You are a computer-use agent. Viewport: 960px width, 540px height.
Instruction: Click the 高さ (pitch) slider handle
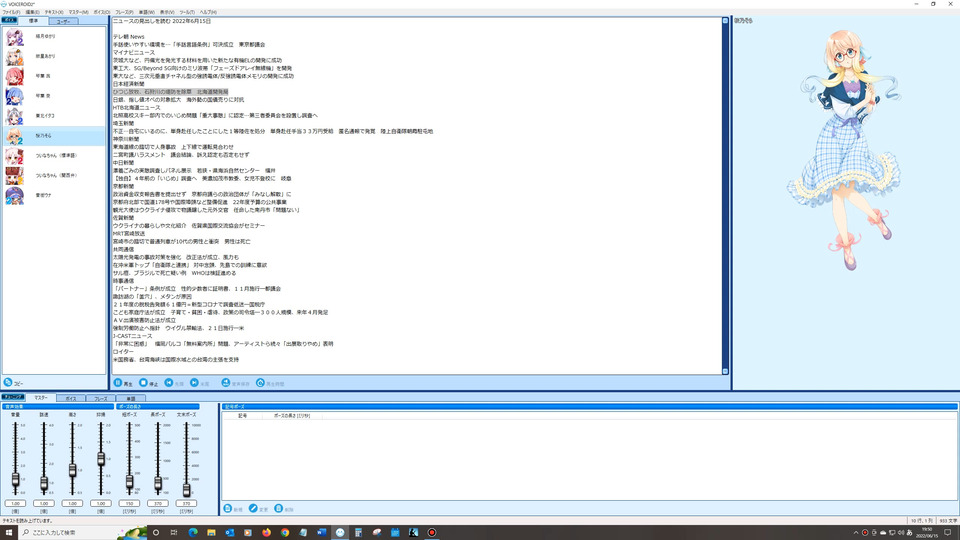pyautogui.click(x=72, y=470)
